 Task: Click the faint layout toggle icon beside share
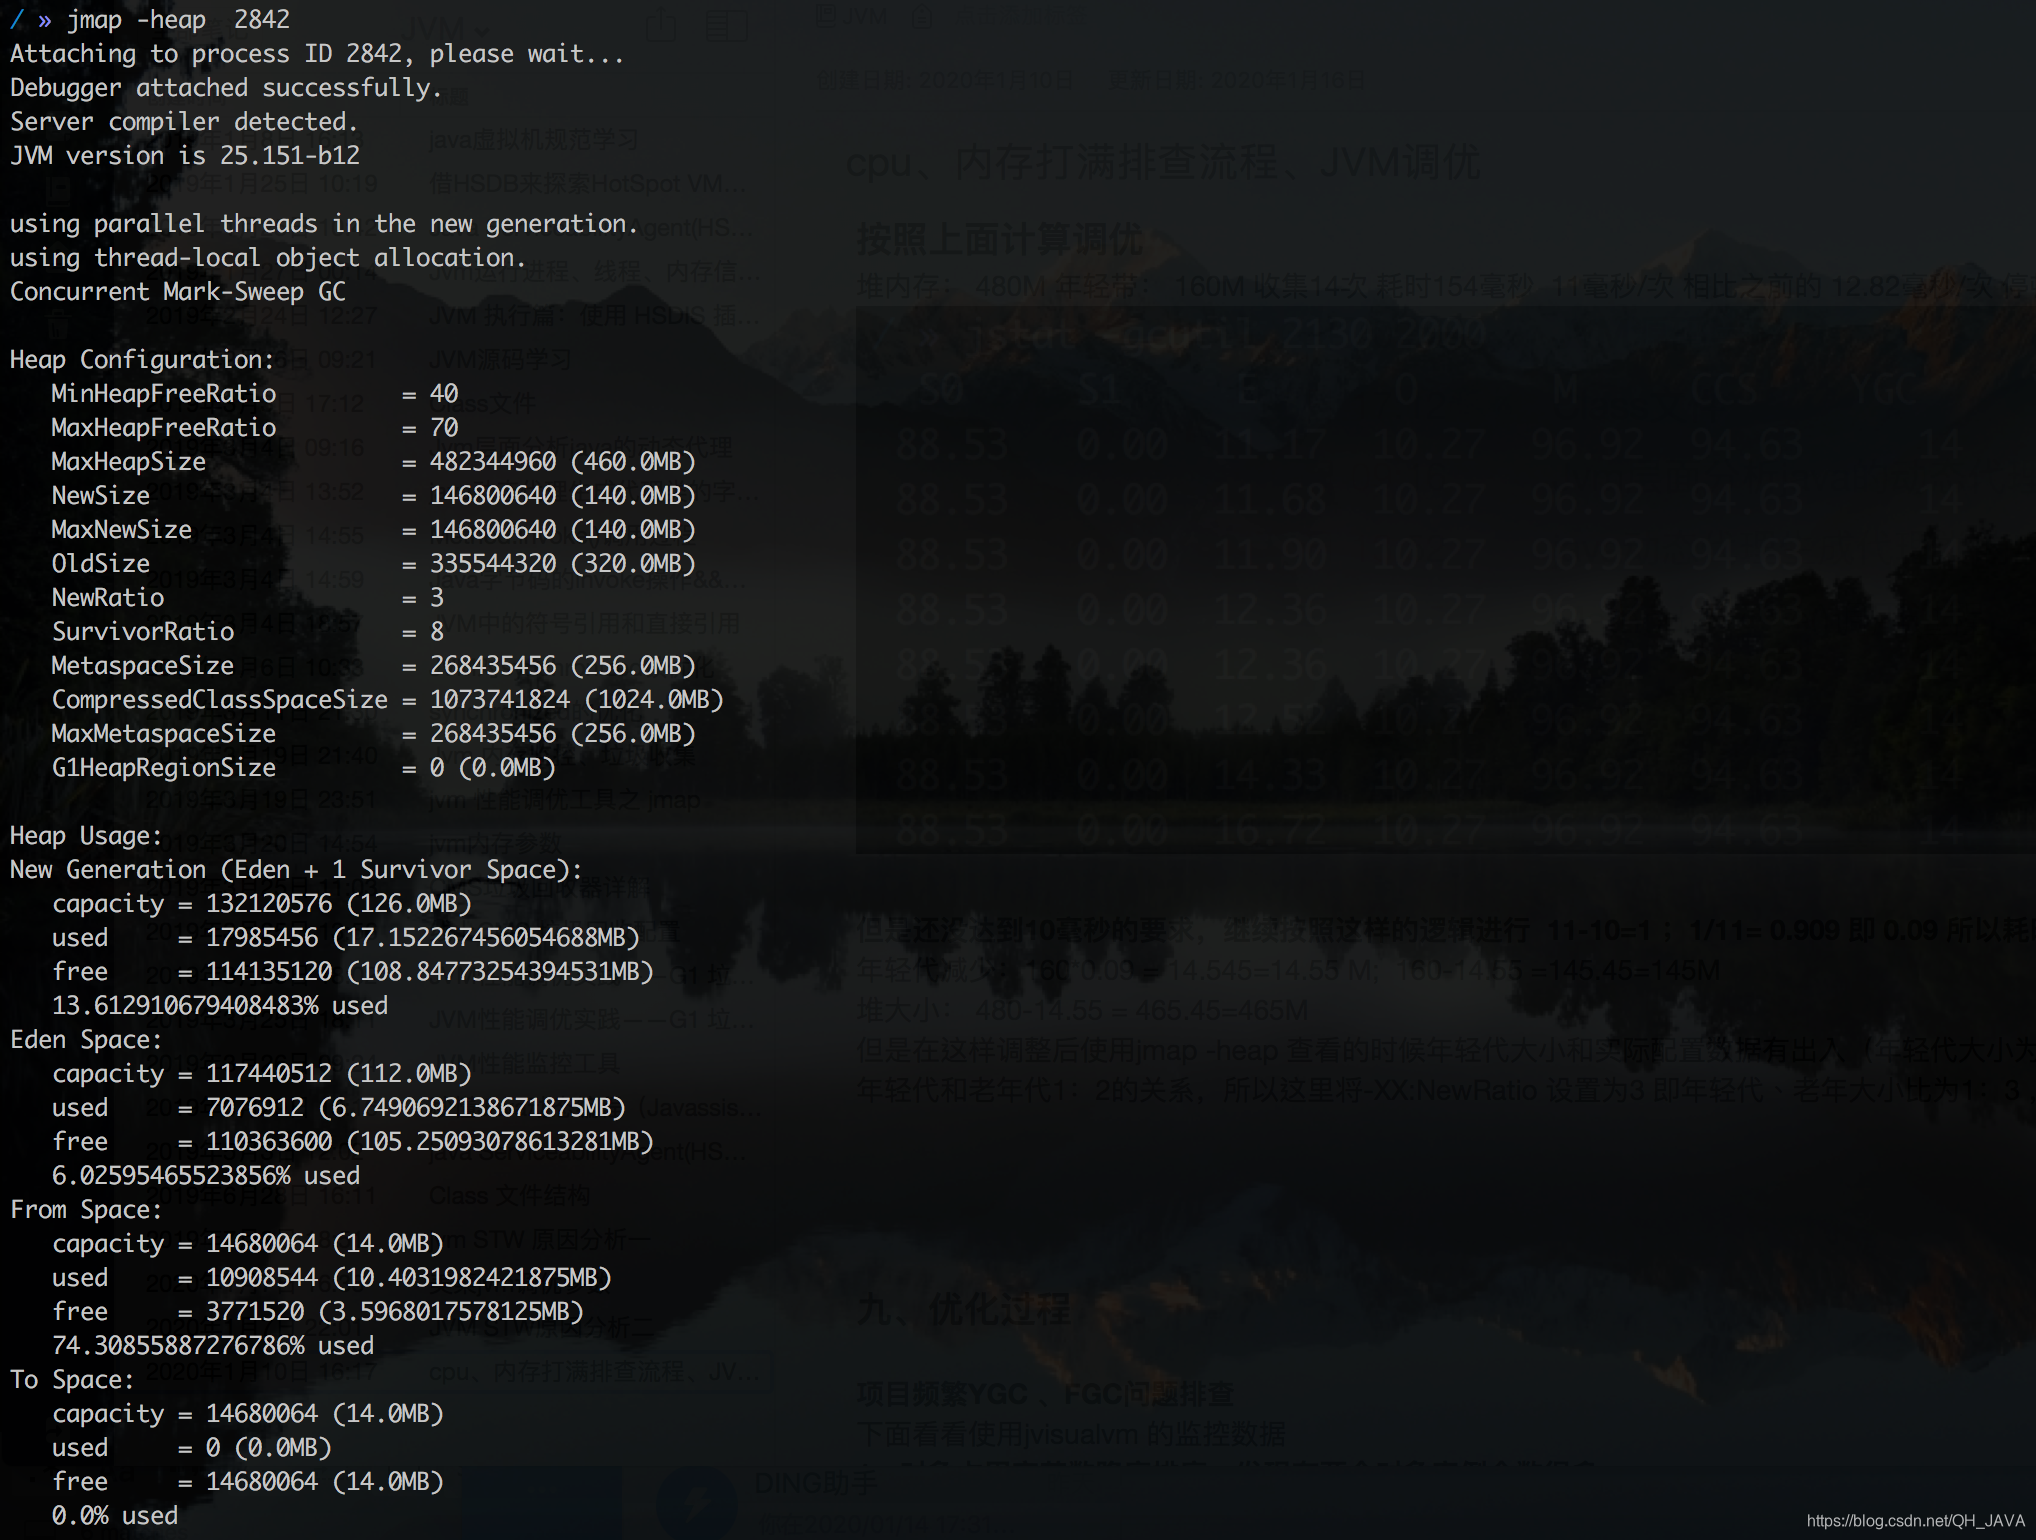(x=726, y=24)
